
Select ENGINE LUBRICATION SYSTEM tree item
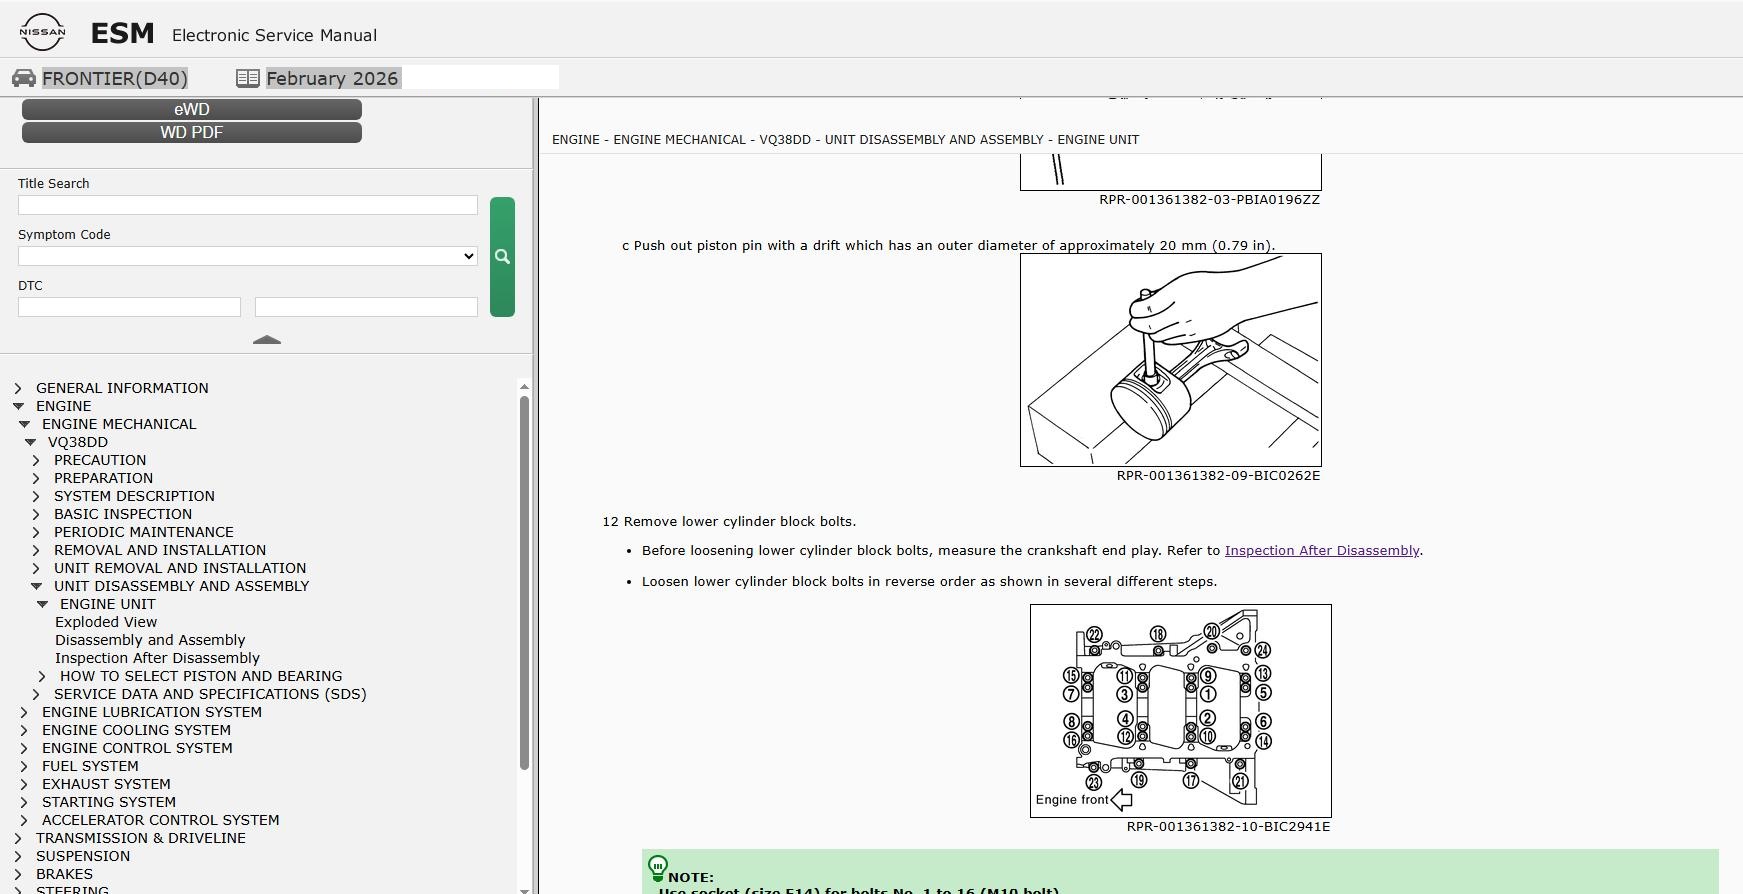click(152, 712)
